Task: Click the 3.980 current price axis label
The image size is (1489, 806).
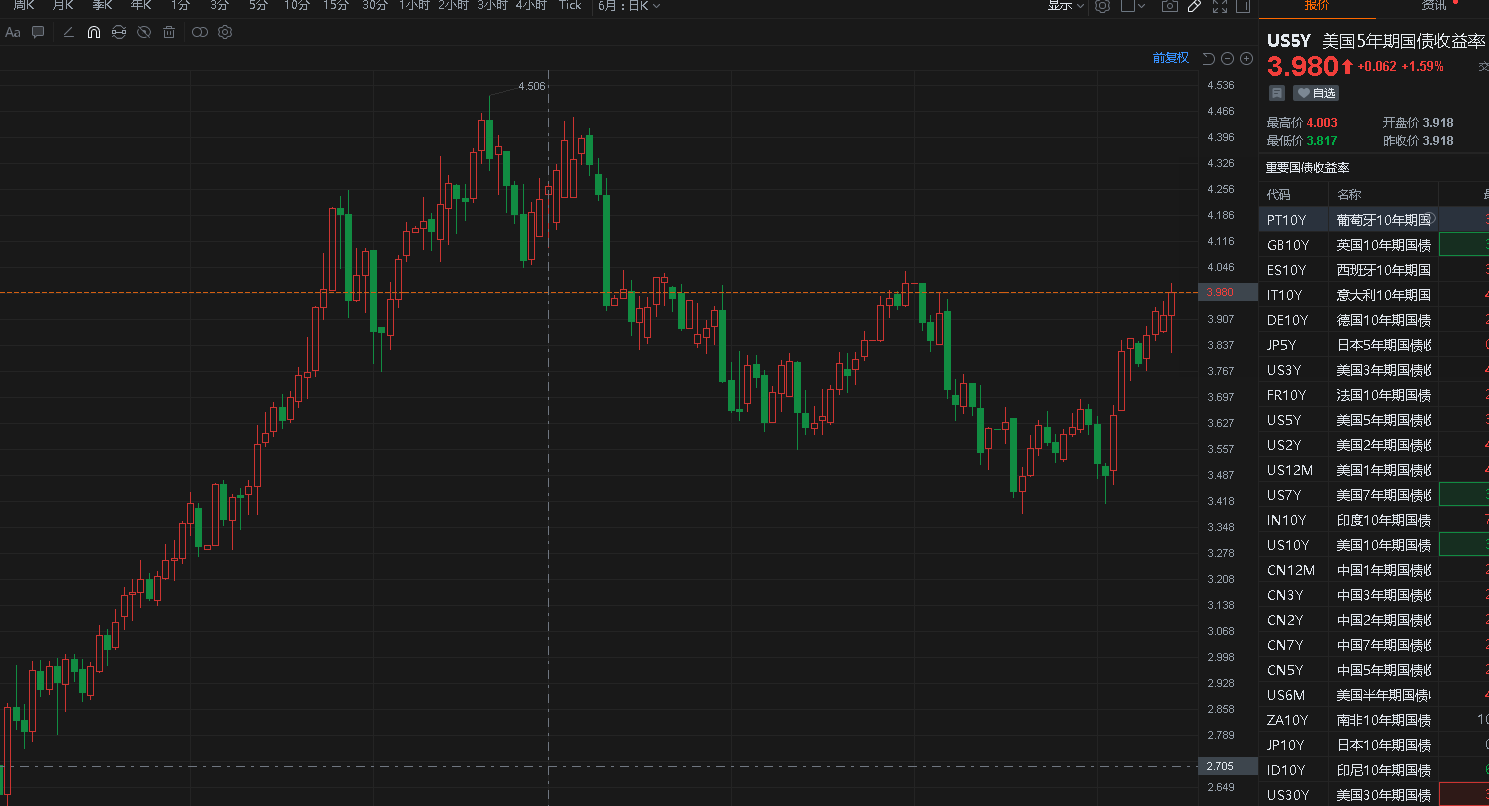Action: tap(1226, 292)
